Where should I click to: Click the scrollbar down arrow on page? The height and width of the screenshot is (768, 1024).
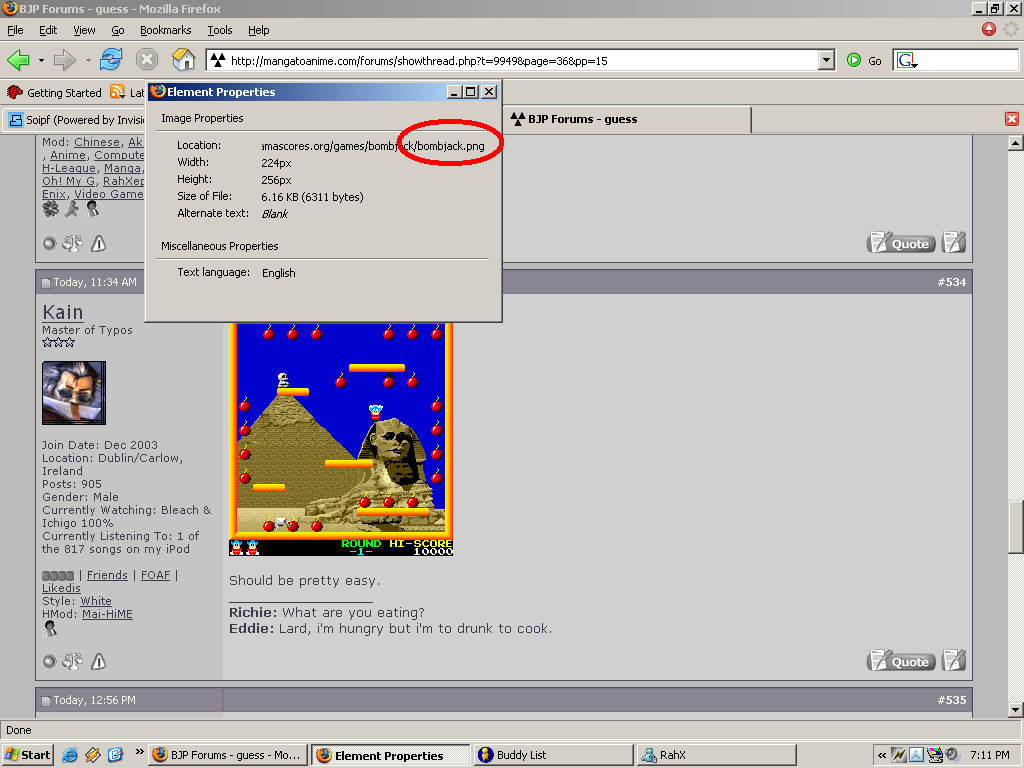pos(1016,710)
